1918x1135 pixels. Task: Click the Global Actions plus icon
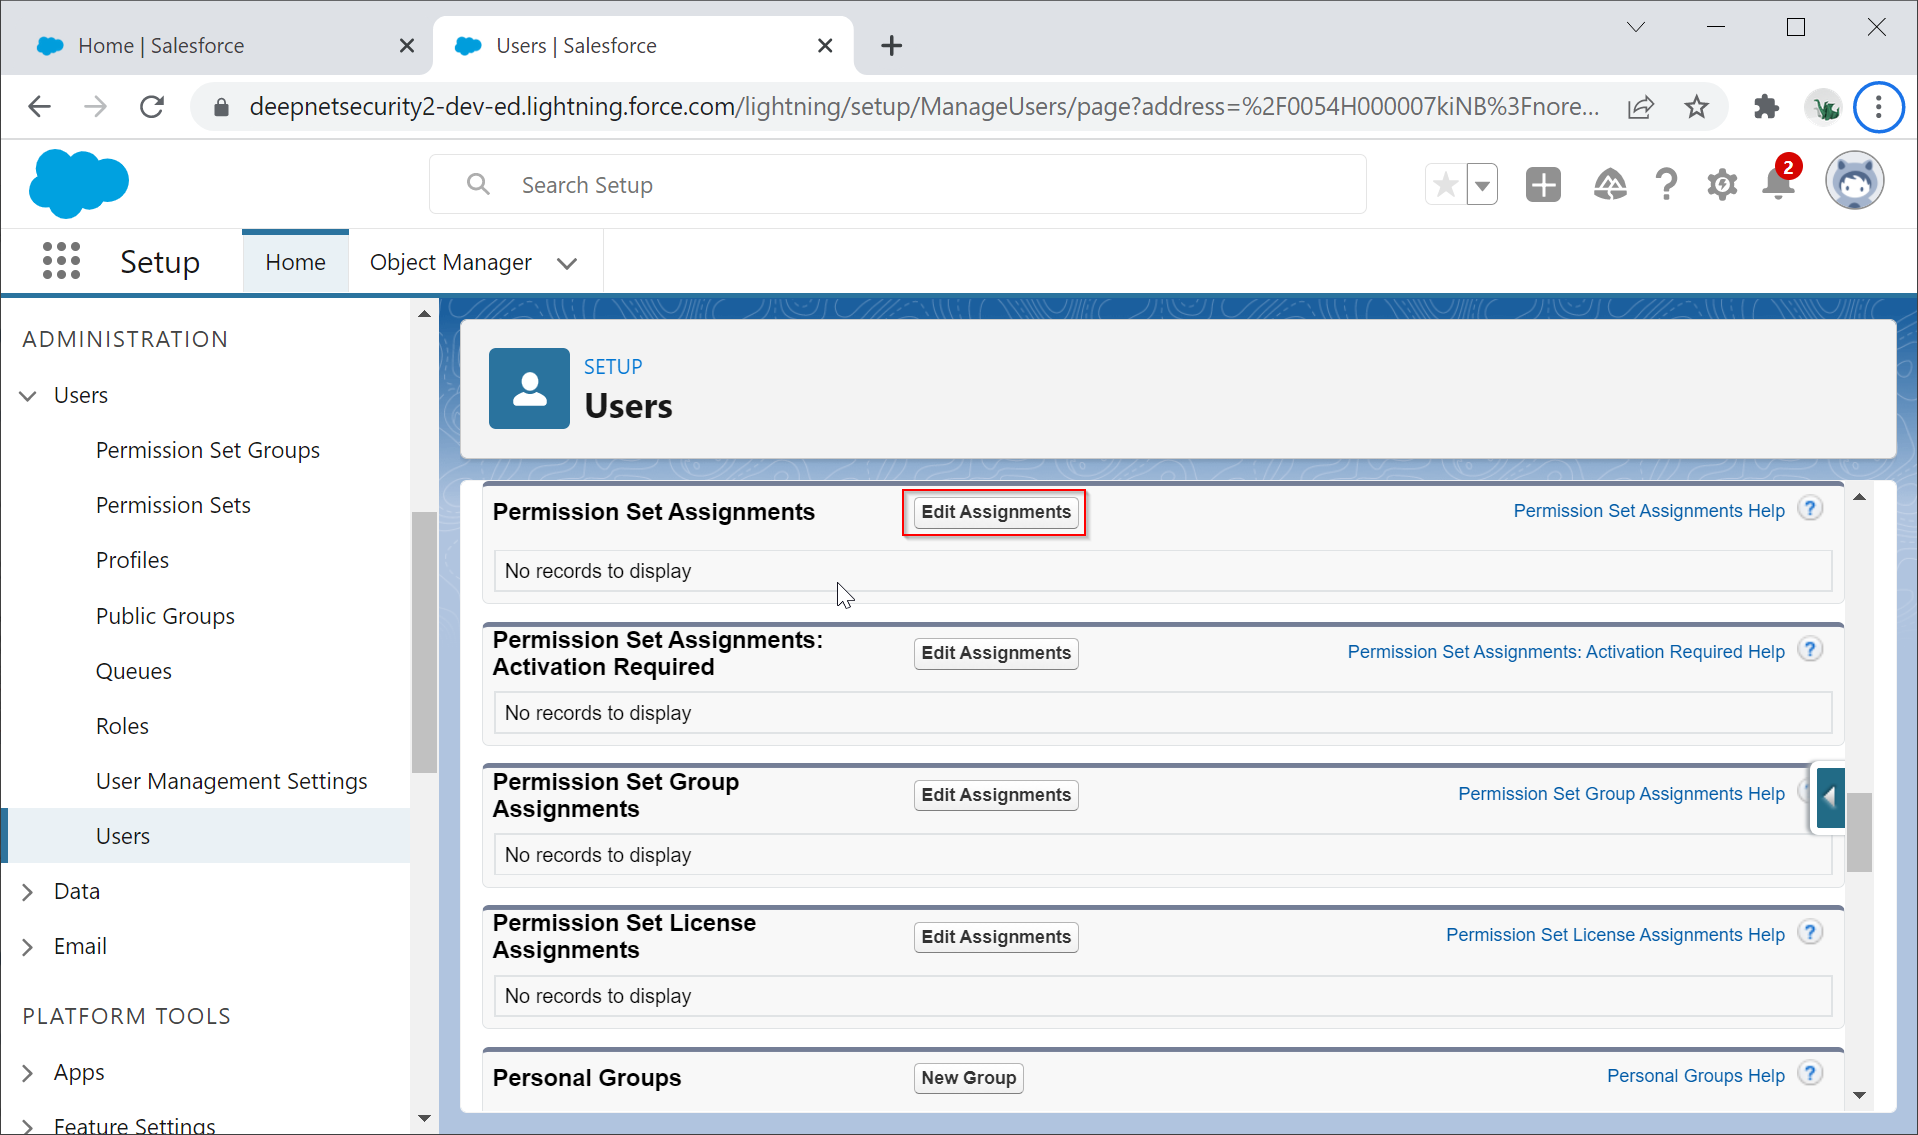coord(1543,185)
